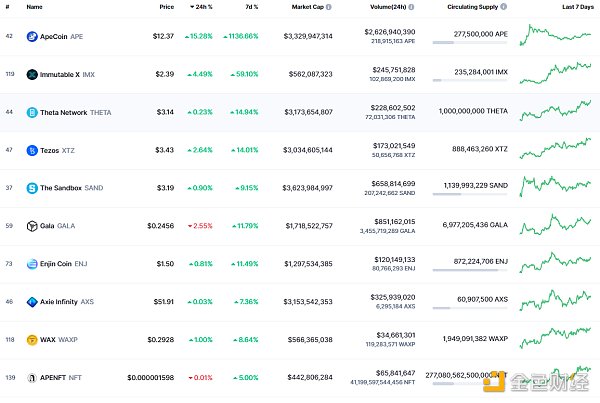Viewport: 600px width, 403px height.
Task: Click the ApeCoin logo icon
Action: [32, 36]
